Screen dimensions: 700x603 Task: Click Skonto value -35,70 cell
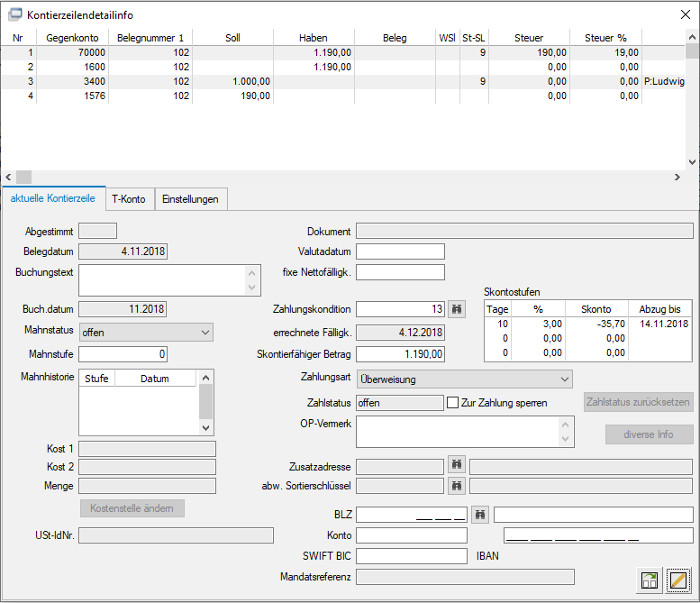tap(596, 324)
